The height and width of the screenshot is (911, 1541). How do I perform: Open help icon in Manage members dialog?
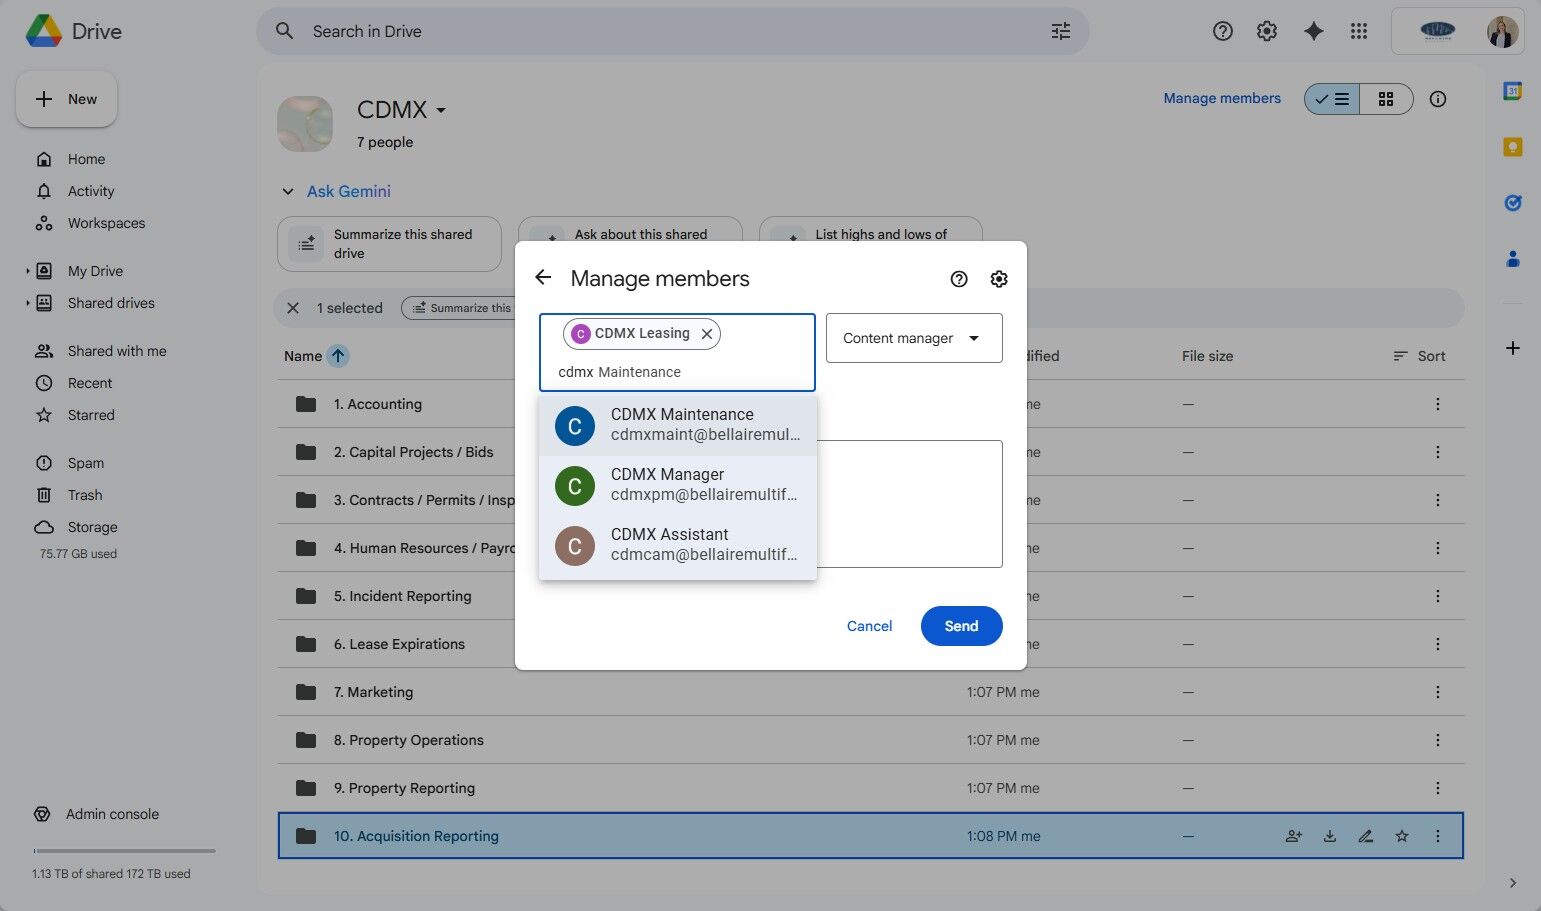tap(959, 279)
